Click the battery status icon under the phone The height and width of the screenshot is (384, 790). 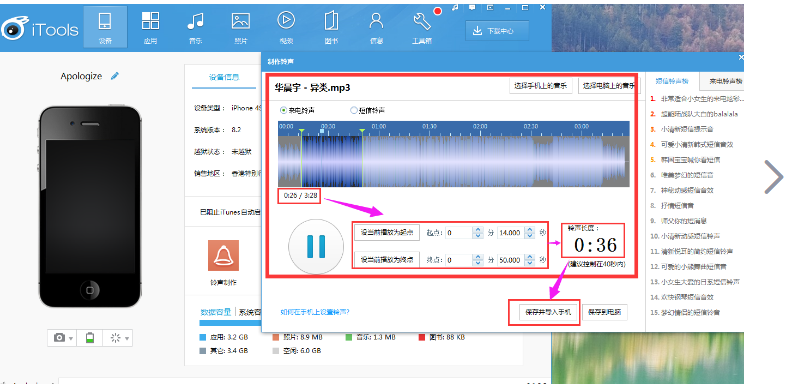coord(90,338)
